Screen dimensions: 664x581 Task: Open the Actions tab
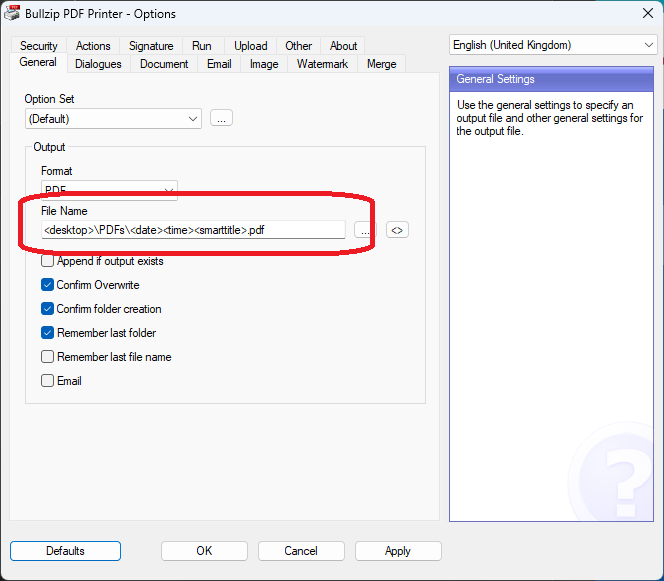tap(93, 46)
